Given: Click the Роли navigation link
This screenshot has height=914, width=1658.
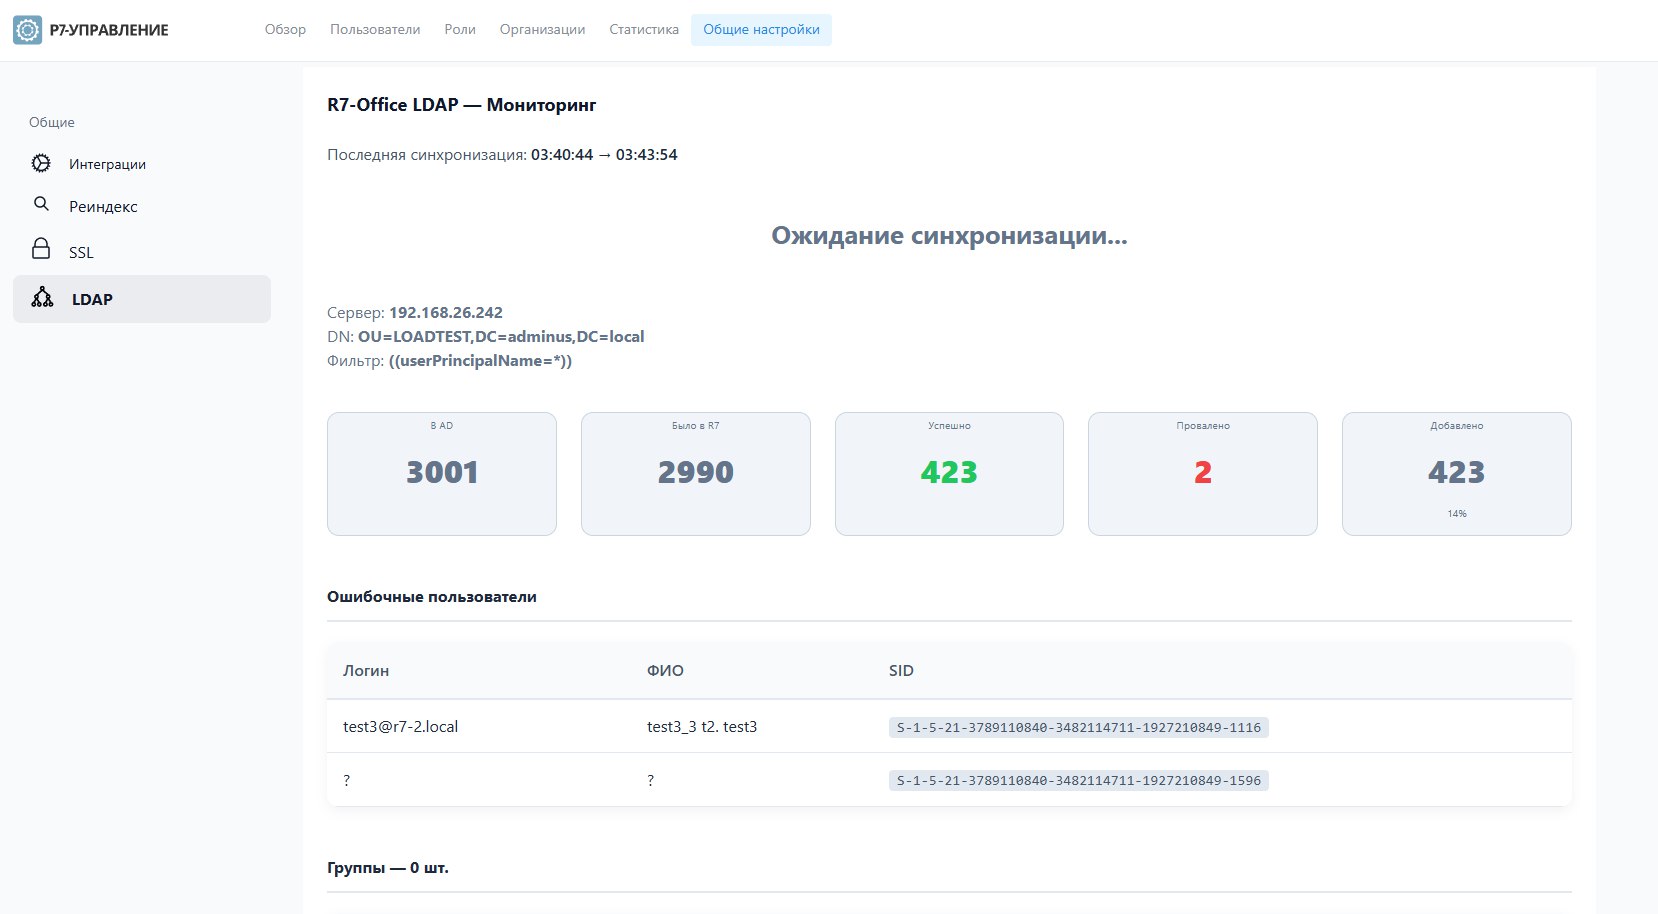Looking at the screenshot, I should click(459, 29).
